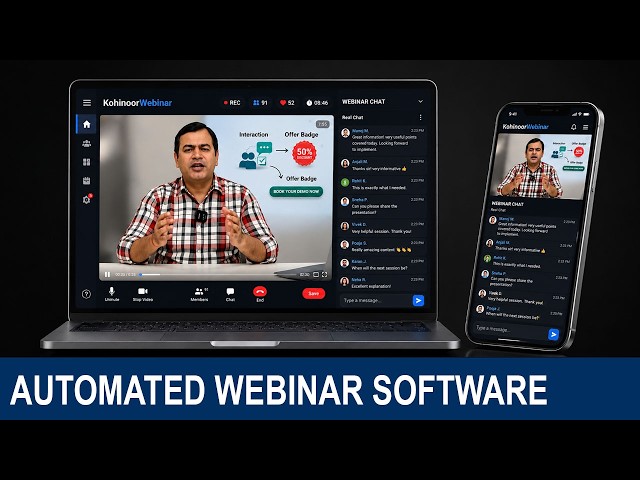
Task: Select Anjali M.'s chat message
Action: (383, 165)
